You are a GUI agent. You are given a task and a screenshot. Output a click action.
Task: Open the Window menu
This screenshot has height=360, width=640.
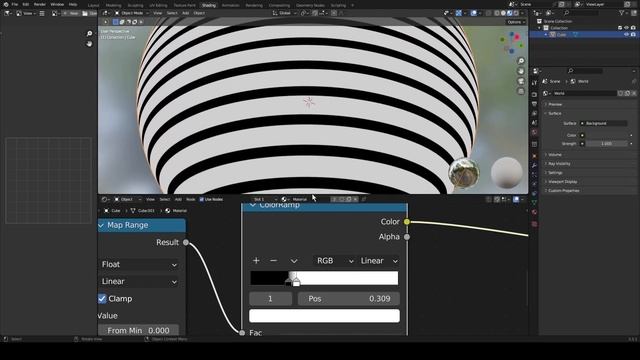click(57, 4)
